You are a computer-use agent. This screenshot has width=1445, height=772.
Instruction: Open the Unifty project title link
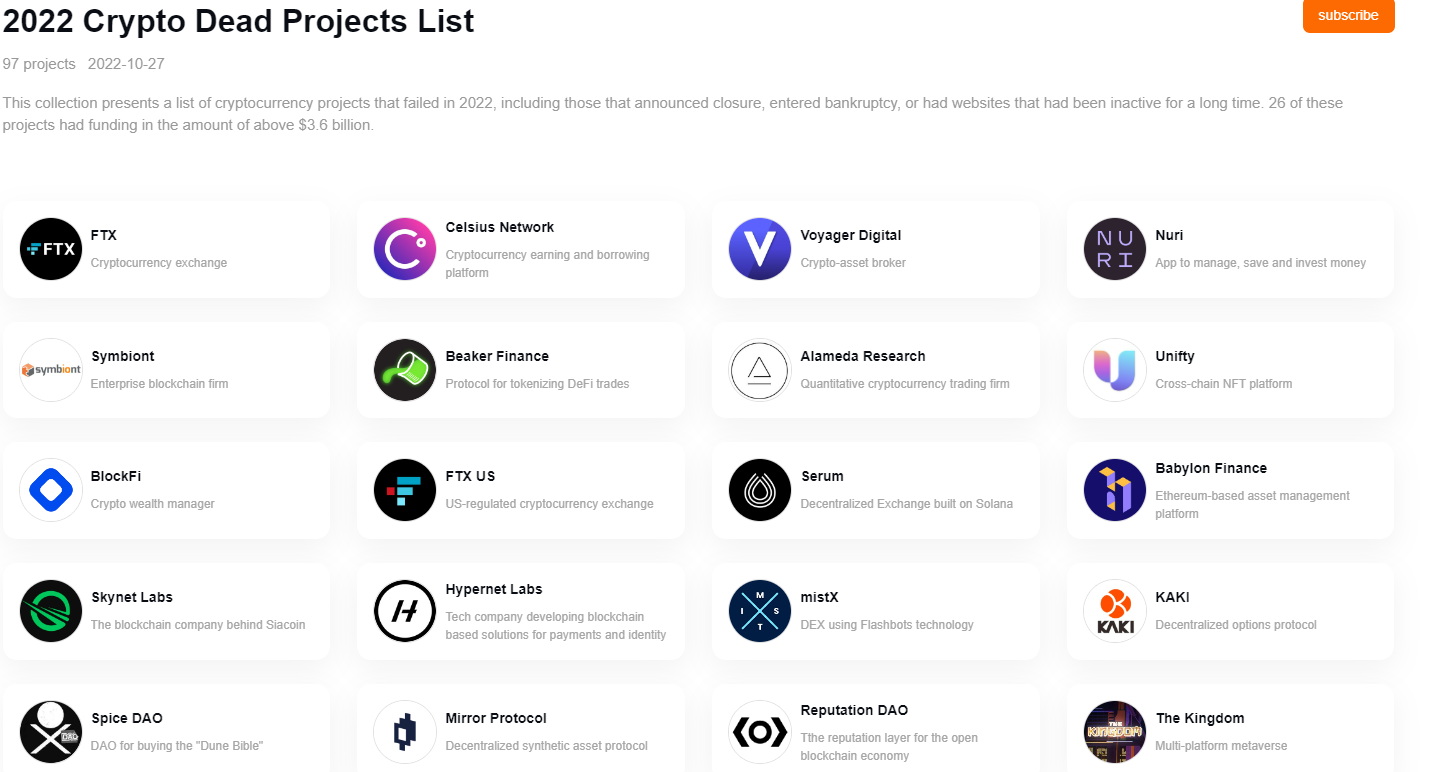1175,356
